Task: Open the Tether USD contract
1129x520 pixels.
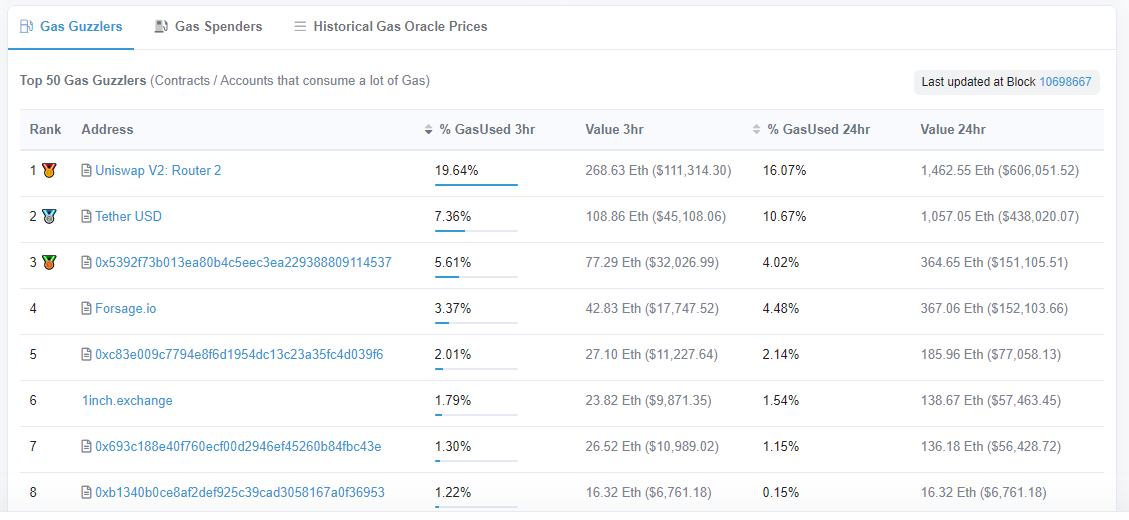Action: (x=128, y=216)
